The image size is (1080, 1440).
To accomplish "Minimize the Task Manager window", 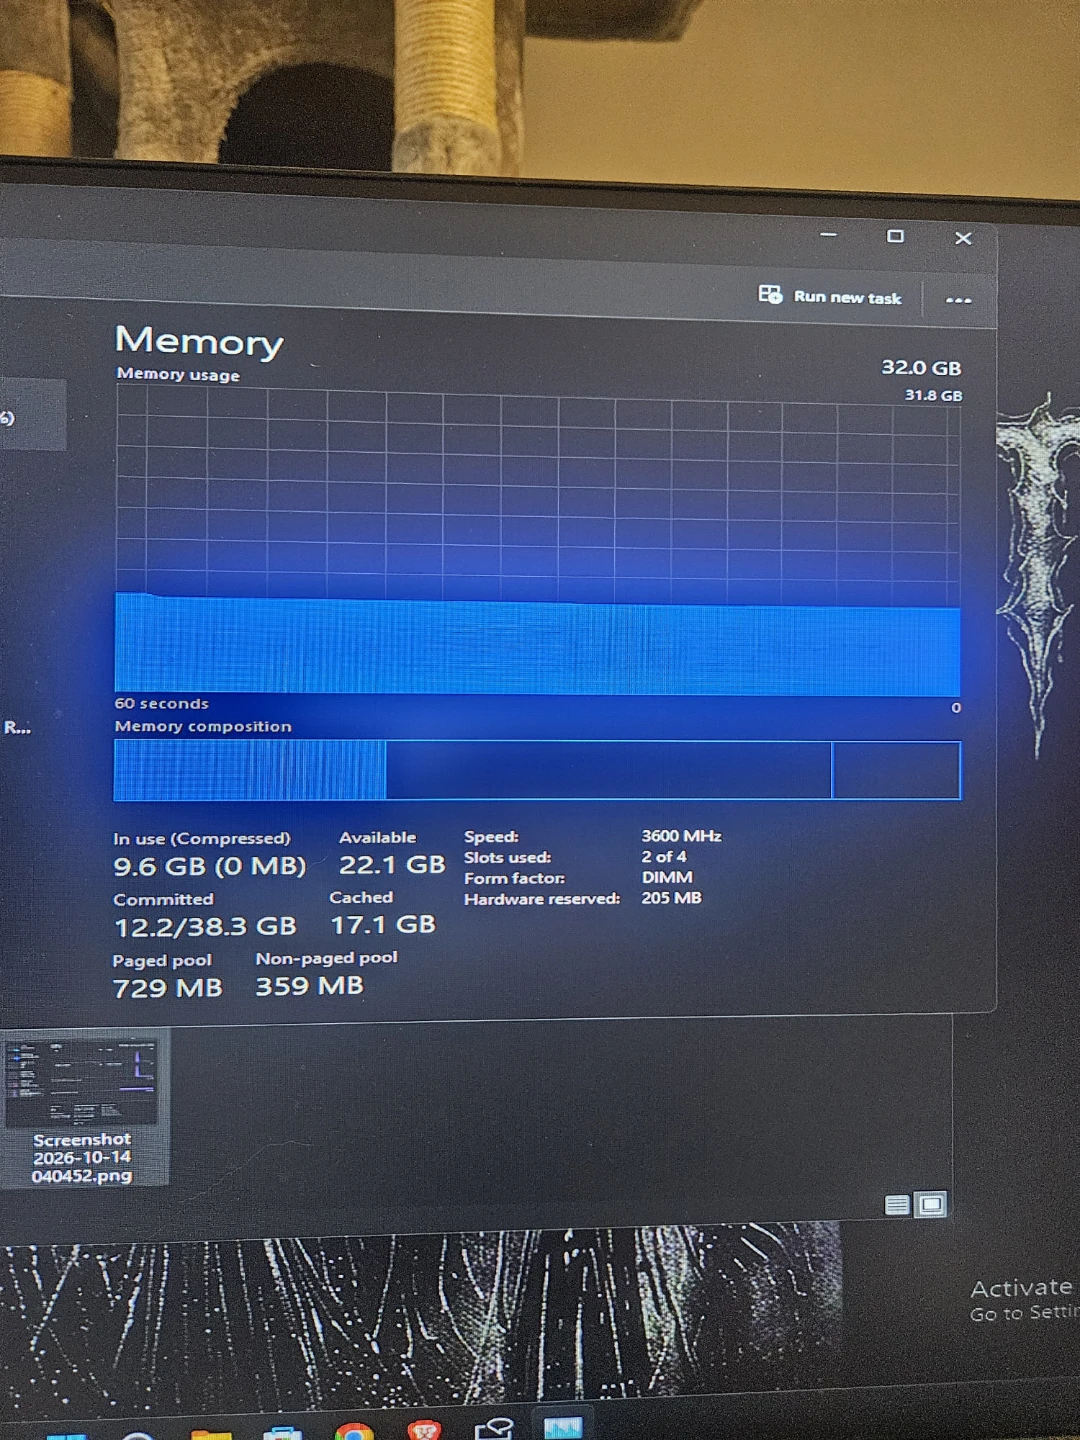I will pyautogui.click(x=828, y=235).
